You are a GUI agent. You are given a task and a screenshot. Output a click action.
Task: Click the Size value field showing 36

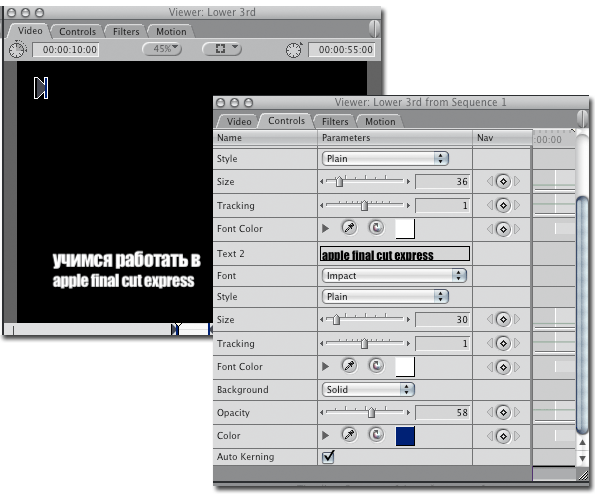point(442,181)
